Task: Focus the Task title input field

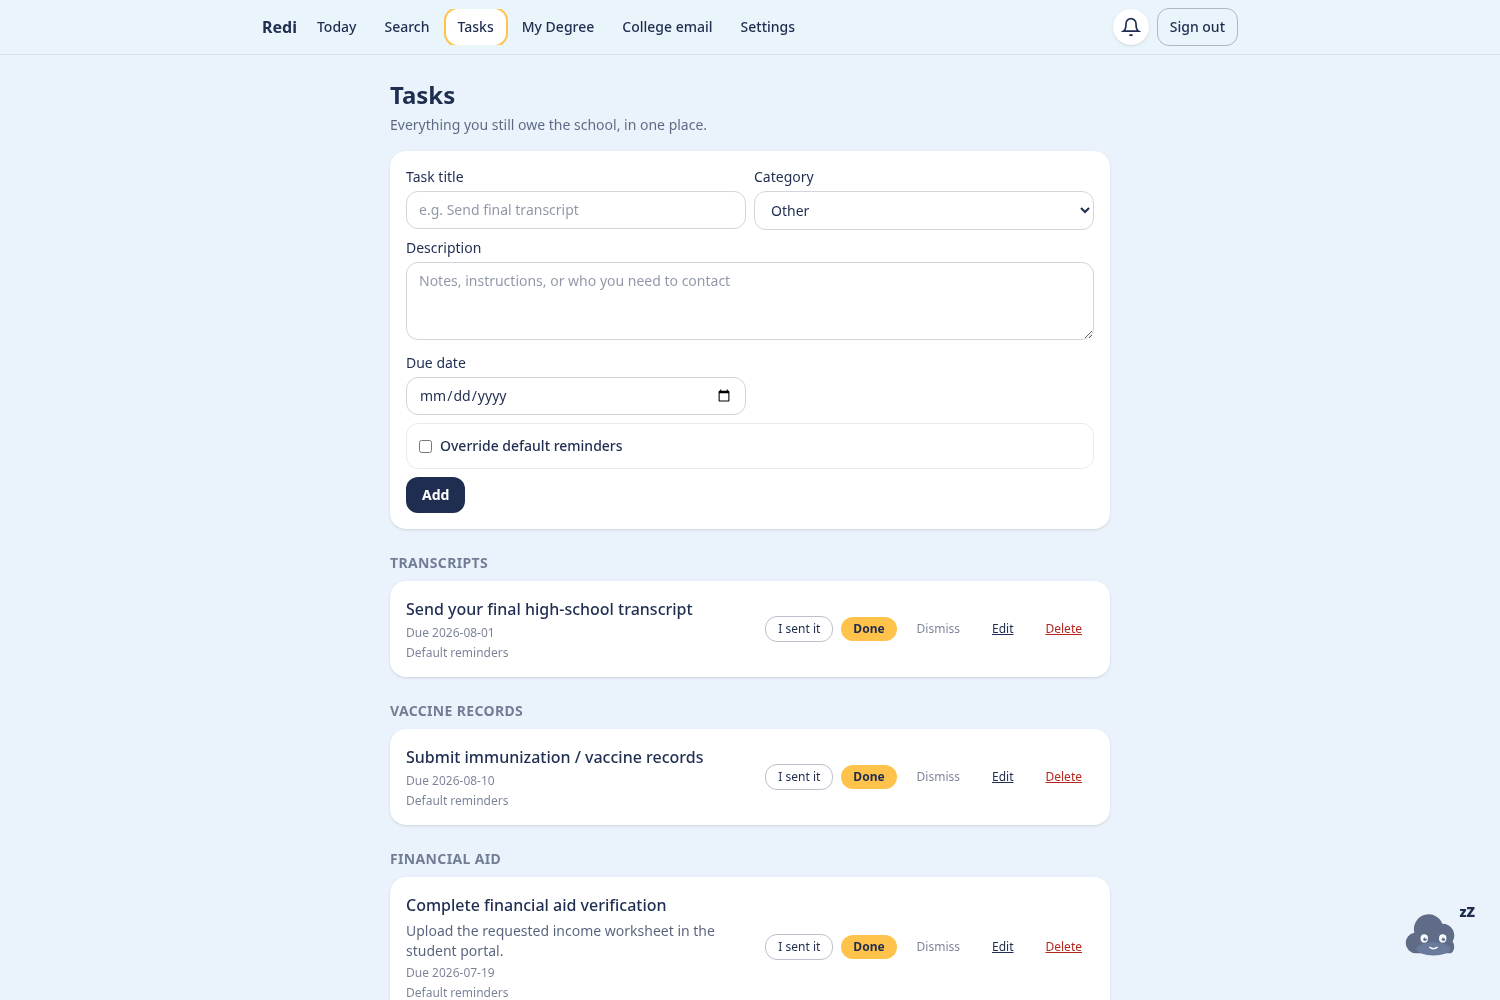Action: 576,210
